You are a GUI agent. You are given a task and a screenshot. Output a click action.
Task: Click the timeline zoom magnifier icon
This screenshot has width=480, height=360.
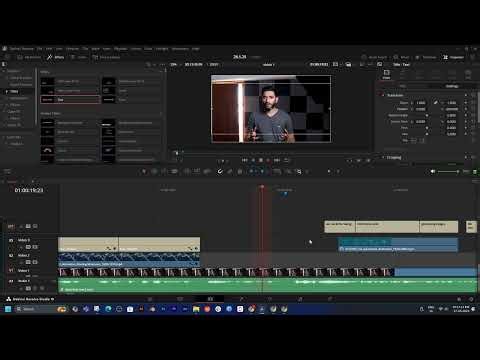click(x=299, y=171)
